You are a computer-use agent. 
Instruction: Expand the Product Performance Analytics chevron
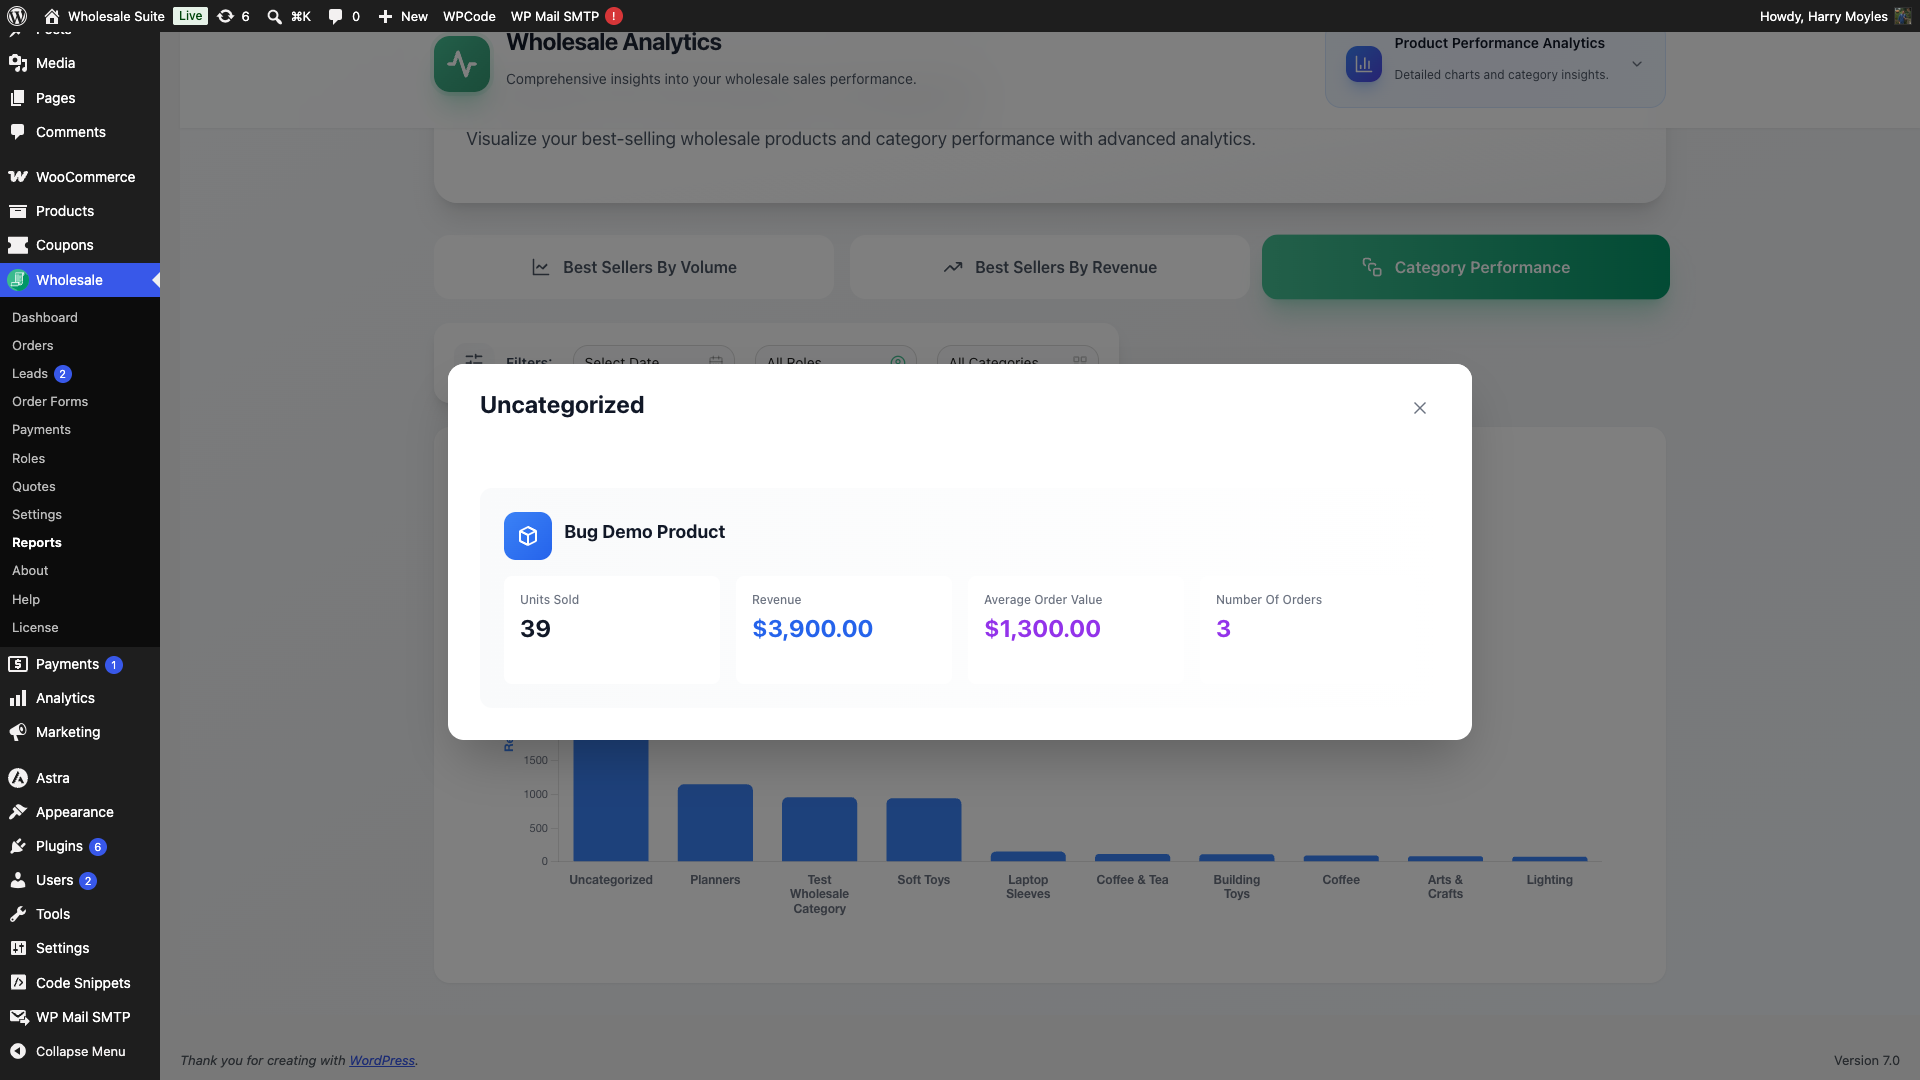pyautogui.click(x=1637, y=64)
